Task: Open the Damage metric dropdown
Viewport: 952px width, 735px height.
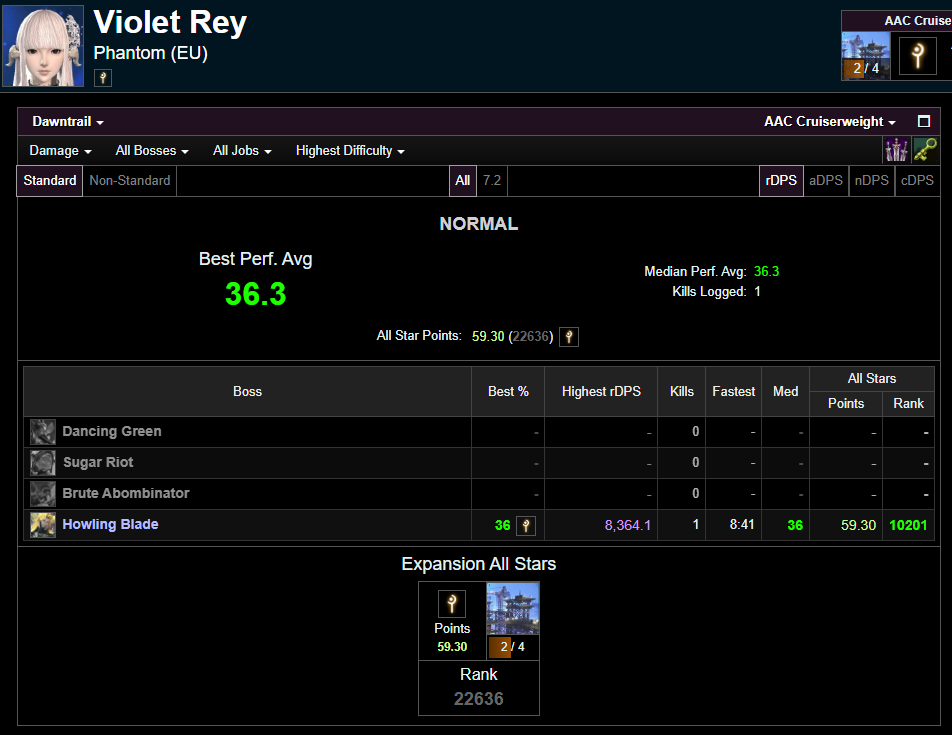Action: [60, 151]
